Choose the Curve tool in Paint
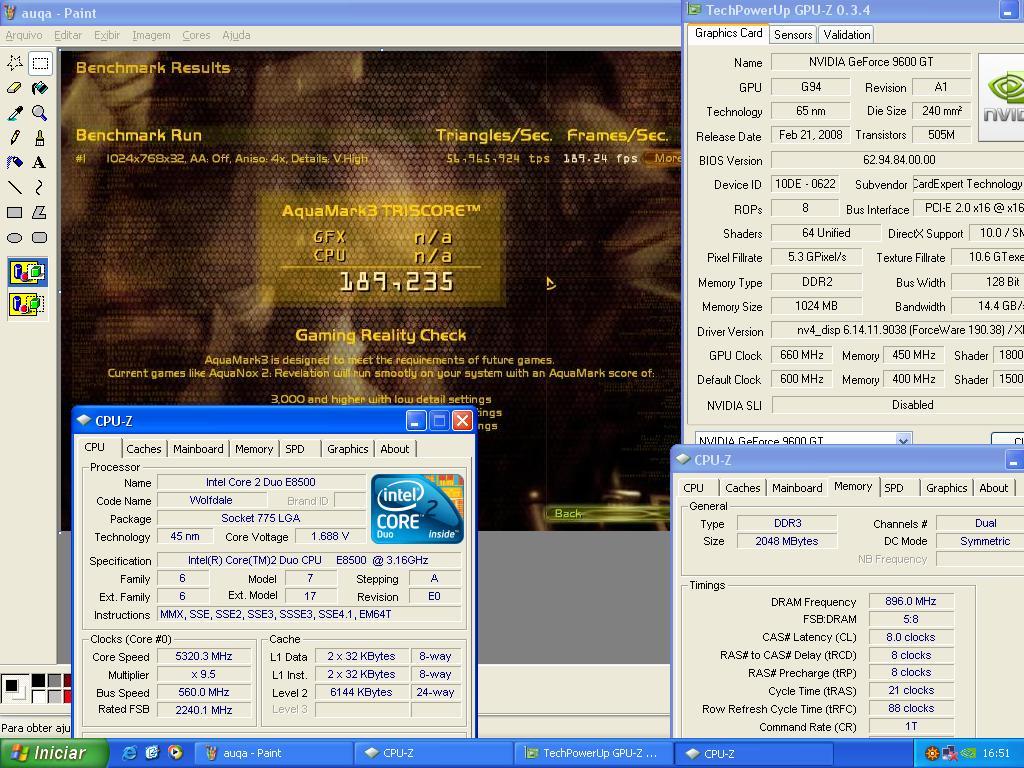Image resolution: width=1024 pixels, height=768 pixels. point(40,188)
